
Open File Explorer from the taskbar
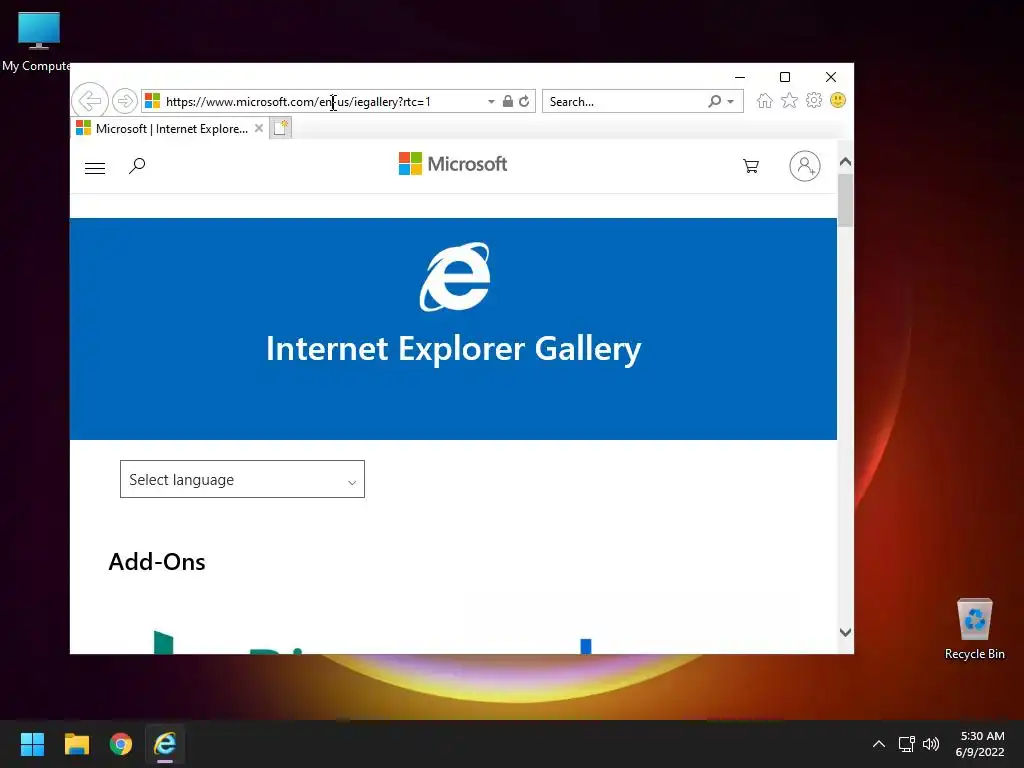point(76,744)
